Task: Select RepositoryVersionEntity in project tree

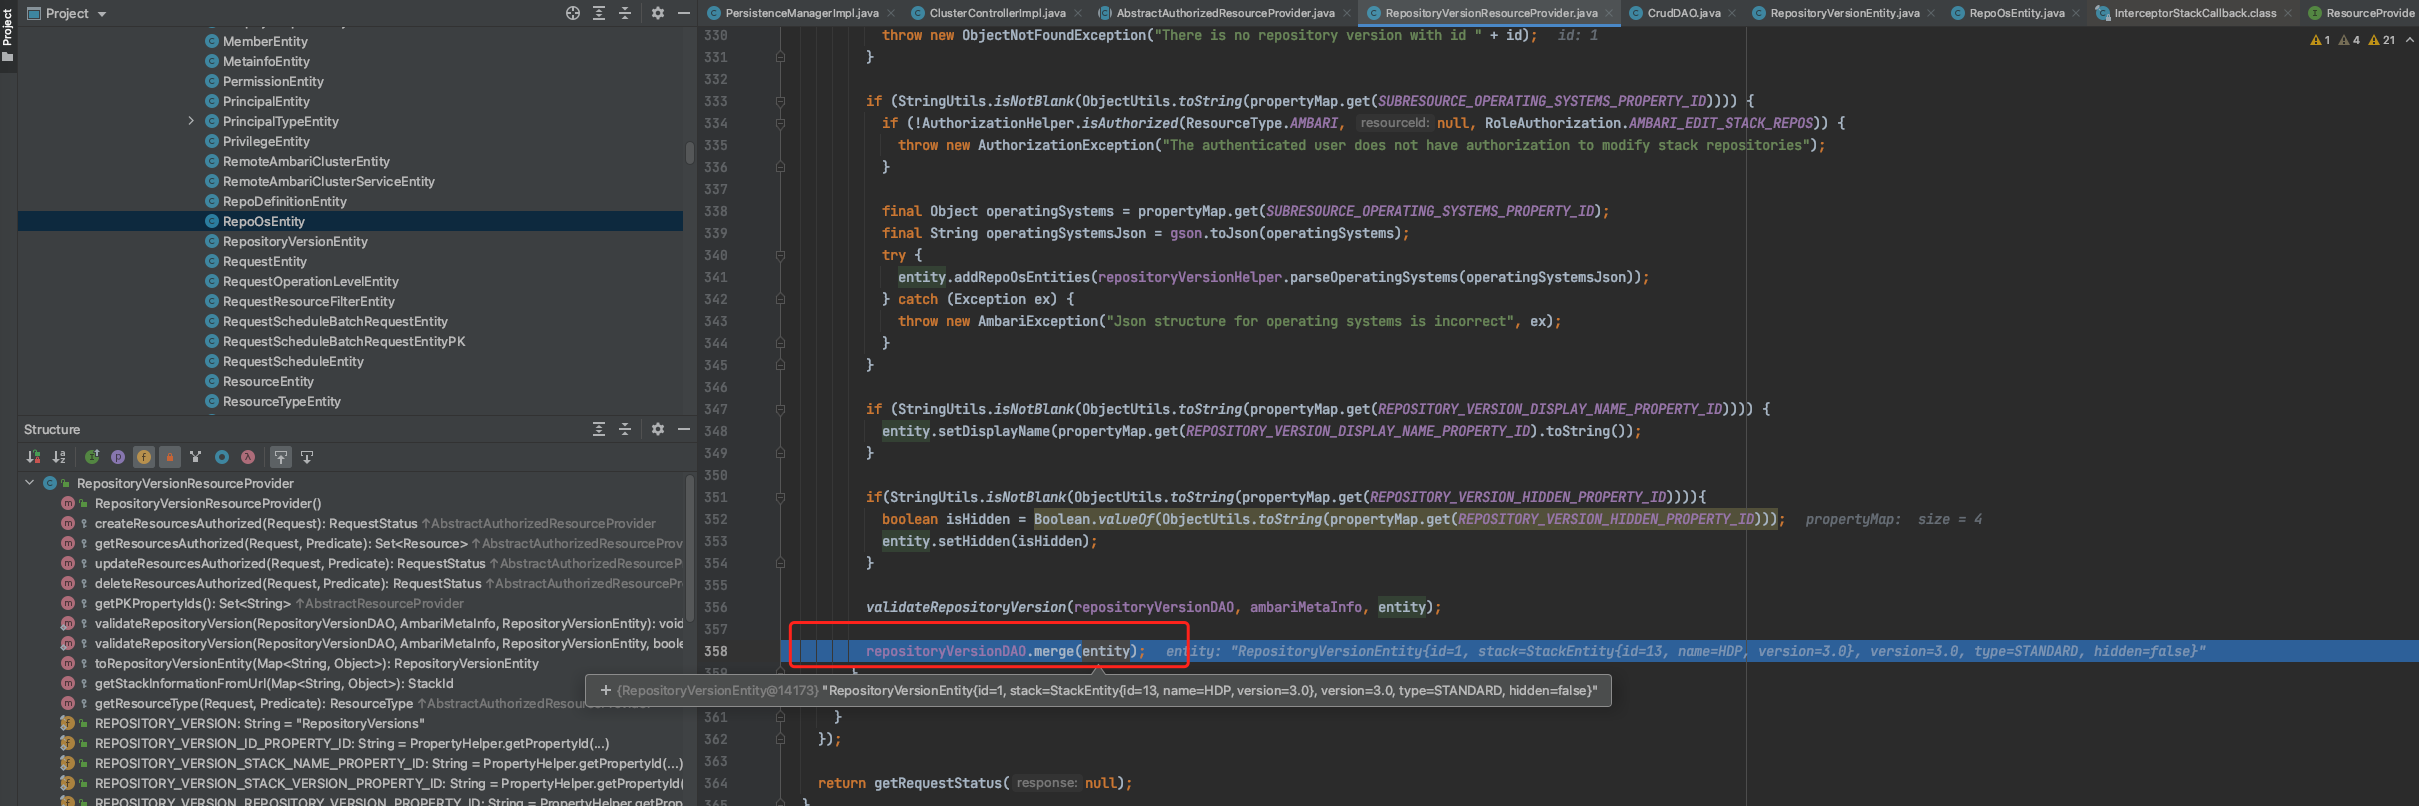Action: pyautogui.click(x=286, y=241)
